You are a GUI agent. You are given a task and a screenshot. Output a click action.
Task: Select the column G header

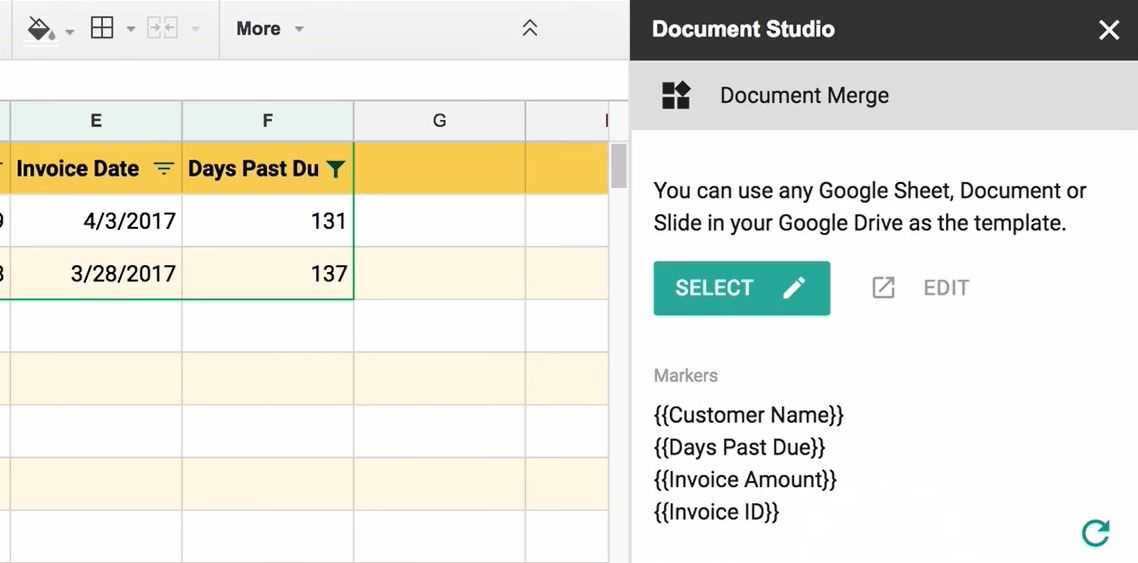439,121
